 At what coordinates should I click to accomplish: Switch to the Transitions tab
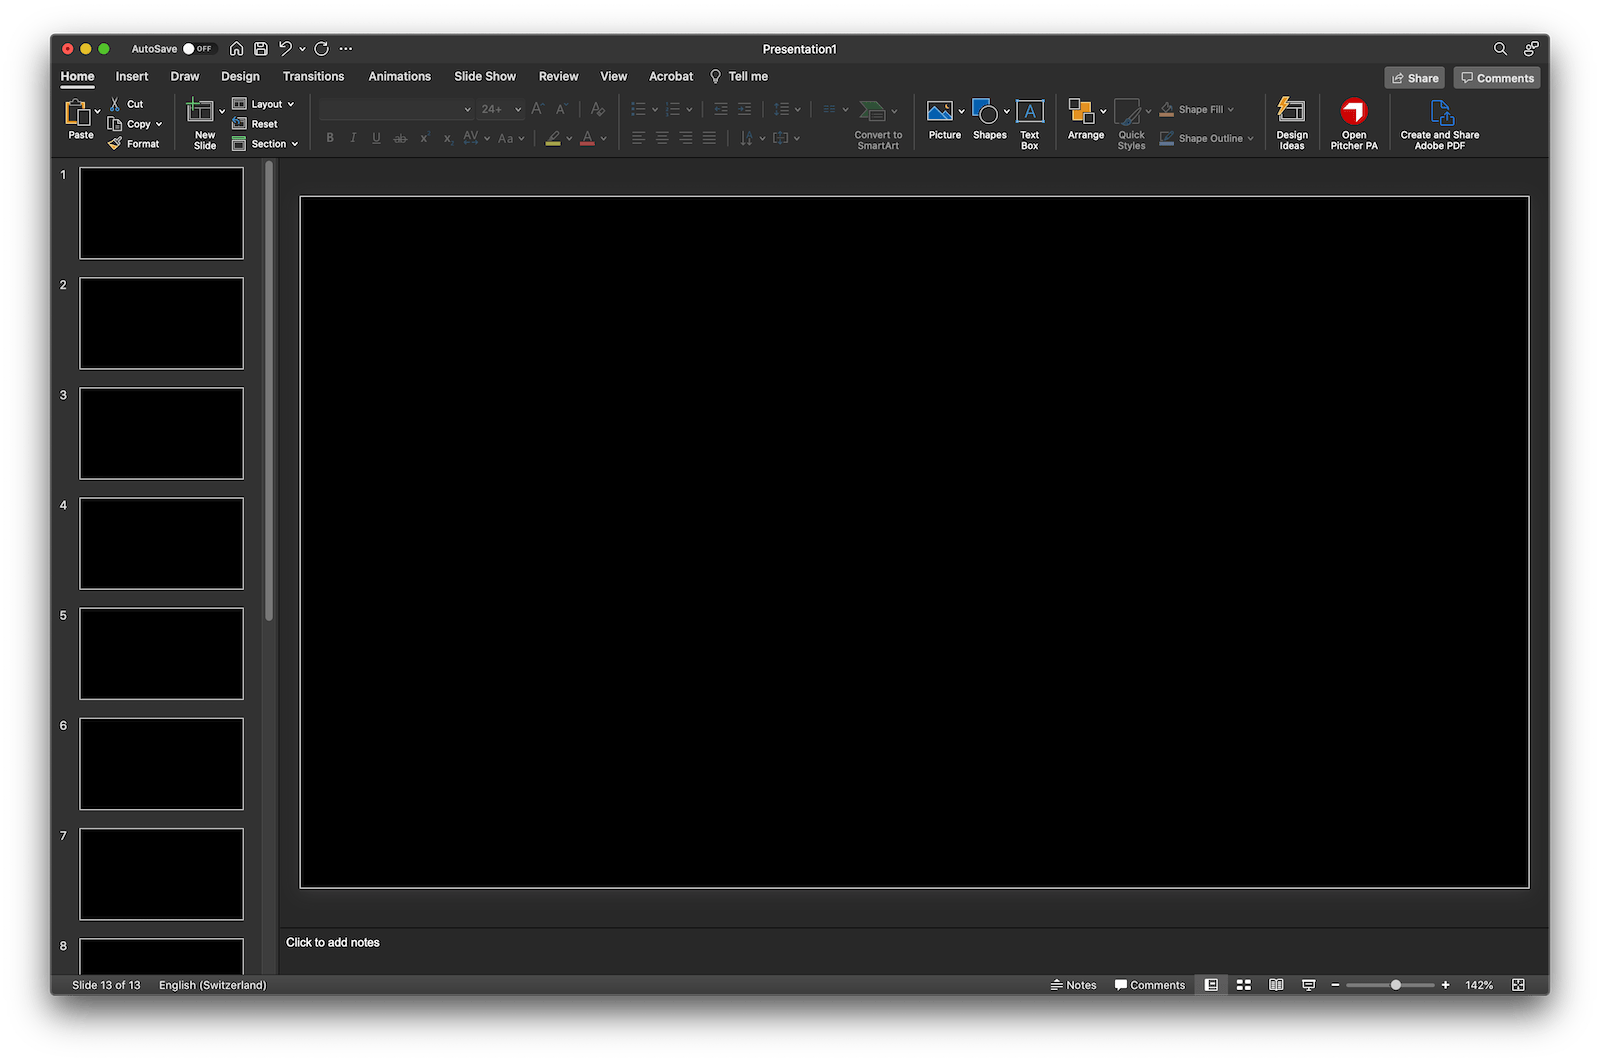point(313,76)
